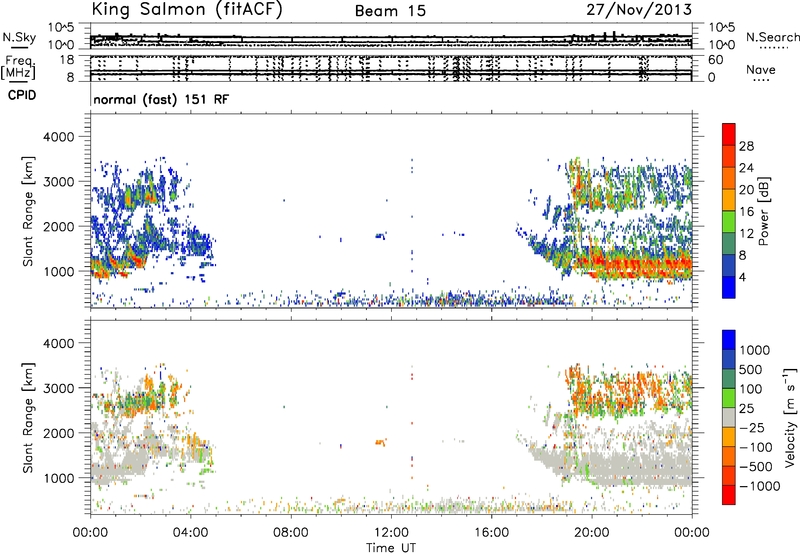The width and height of the screenshot is (800, 554).
Task: Click the 'N.Sky' legend label
Action: (19, 37)
